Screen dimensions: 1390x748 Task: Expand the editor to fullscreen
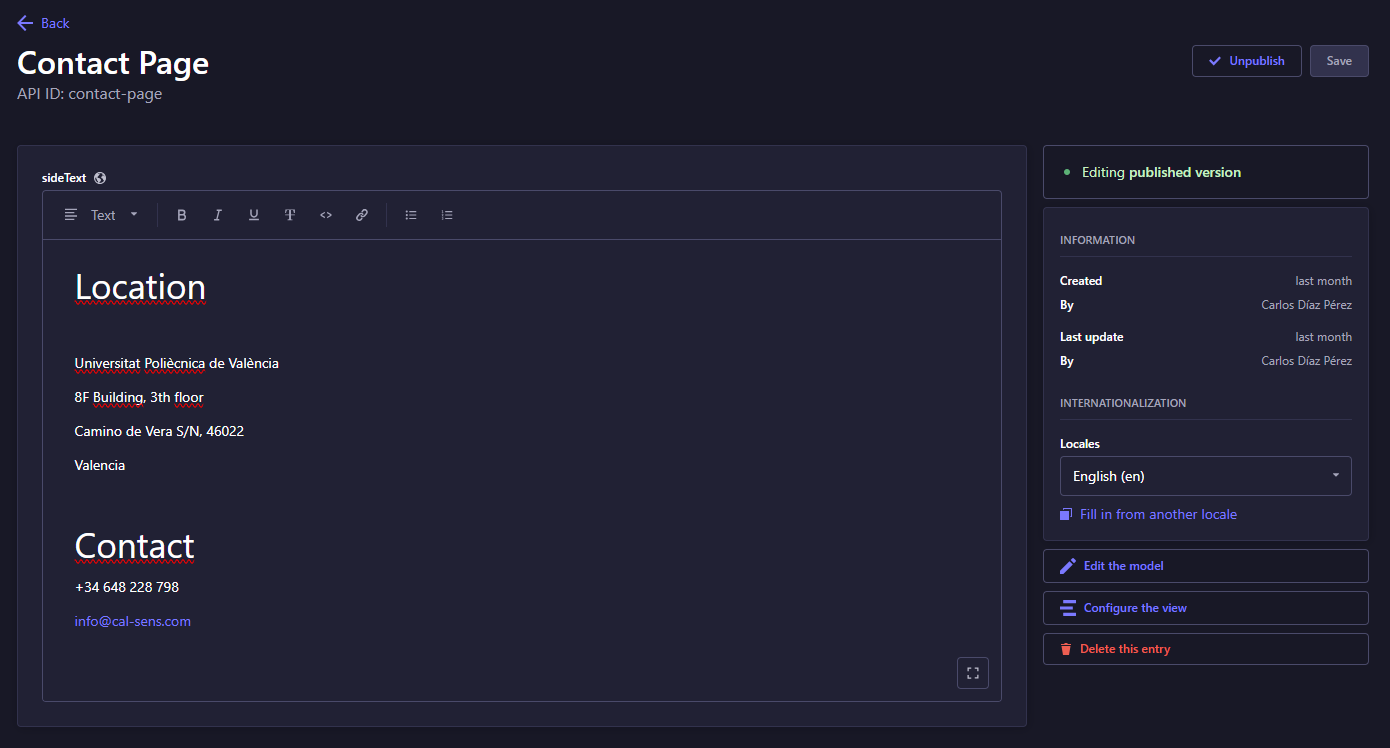pyautogui.click(x=972, y=673)
